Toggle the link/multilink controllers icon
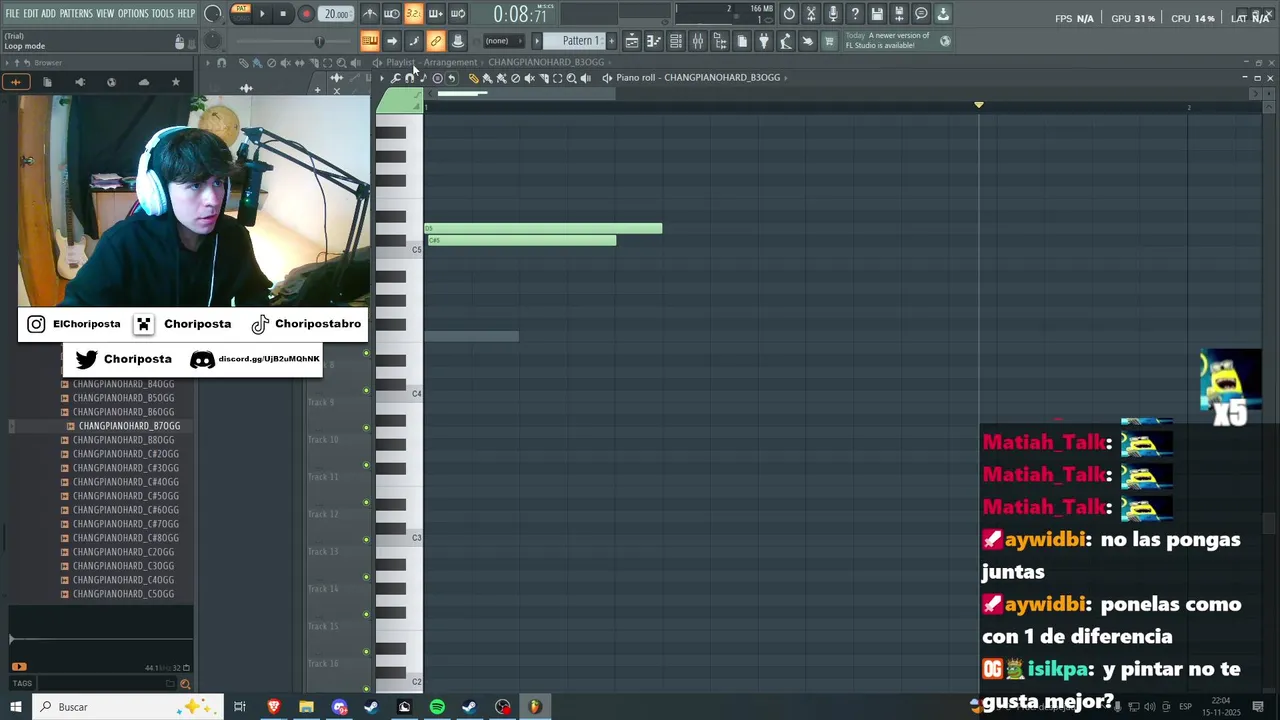The height and width of the screenshot is (720, 1280). pos(435,41)
